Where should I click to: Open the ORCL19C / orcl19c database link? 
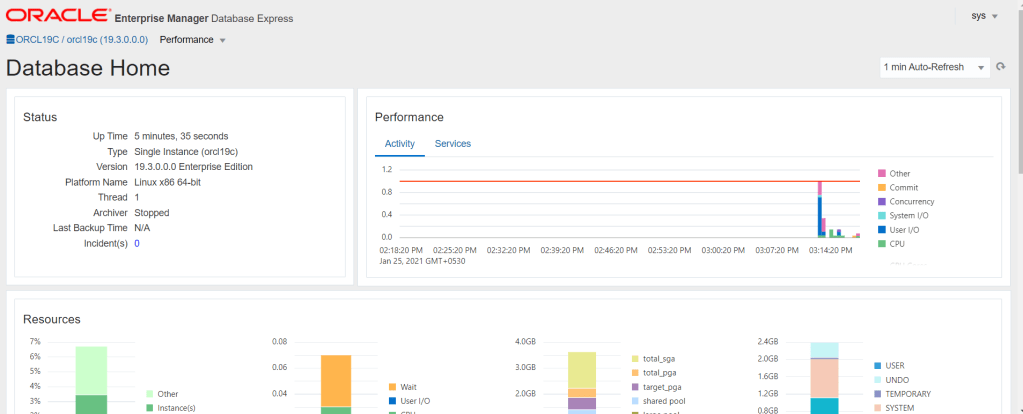[x=82, y=40]
